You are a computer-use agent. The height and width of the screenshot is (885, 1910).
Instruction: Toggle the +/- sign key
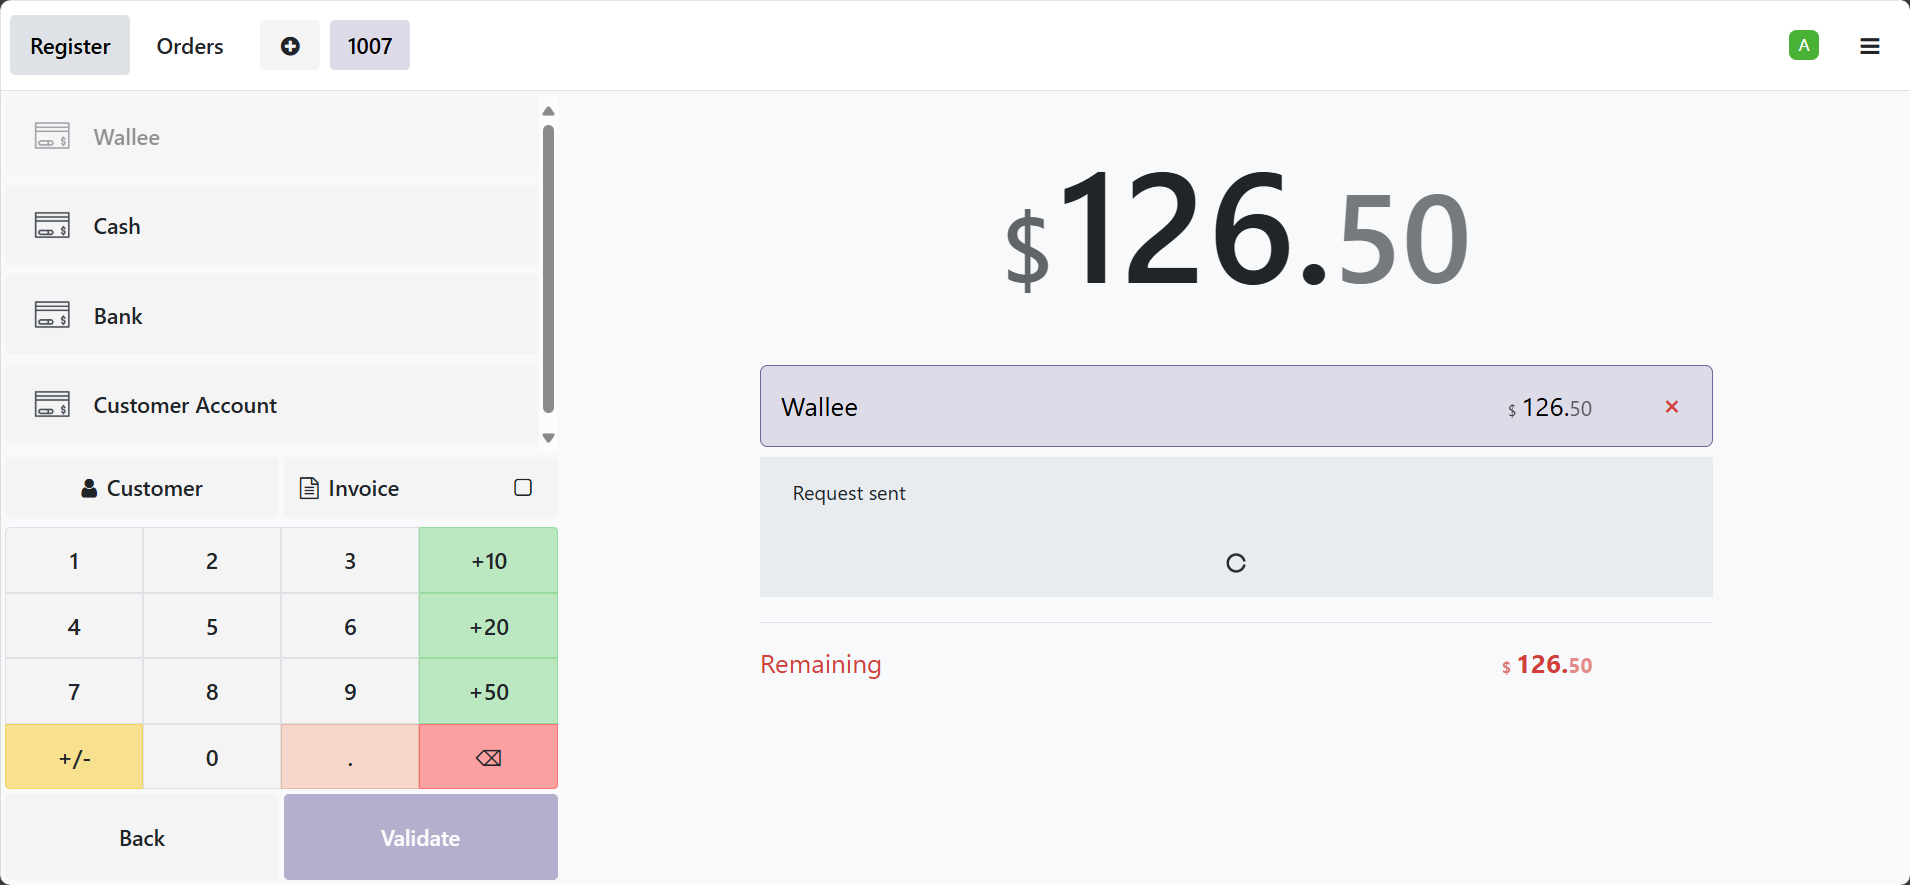pyautogui.click(x=73, y=757)
